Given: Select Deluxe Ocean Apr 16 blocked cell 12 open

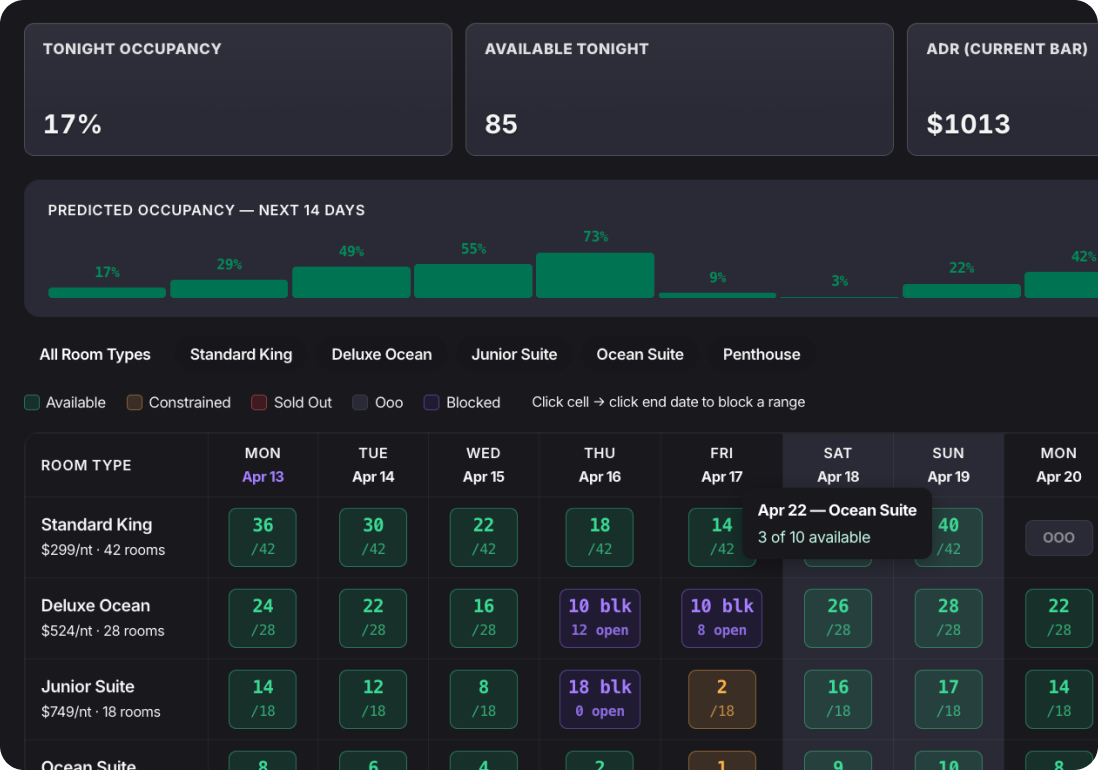Looking at the screenshot, I should pos(599,618).
